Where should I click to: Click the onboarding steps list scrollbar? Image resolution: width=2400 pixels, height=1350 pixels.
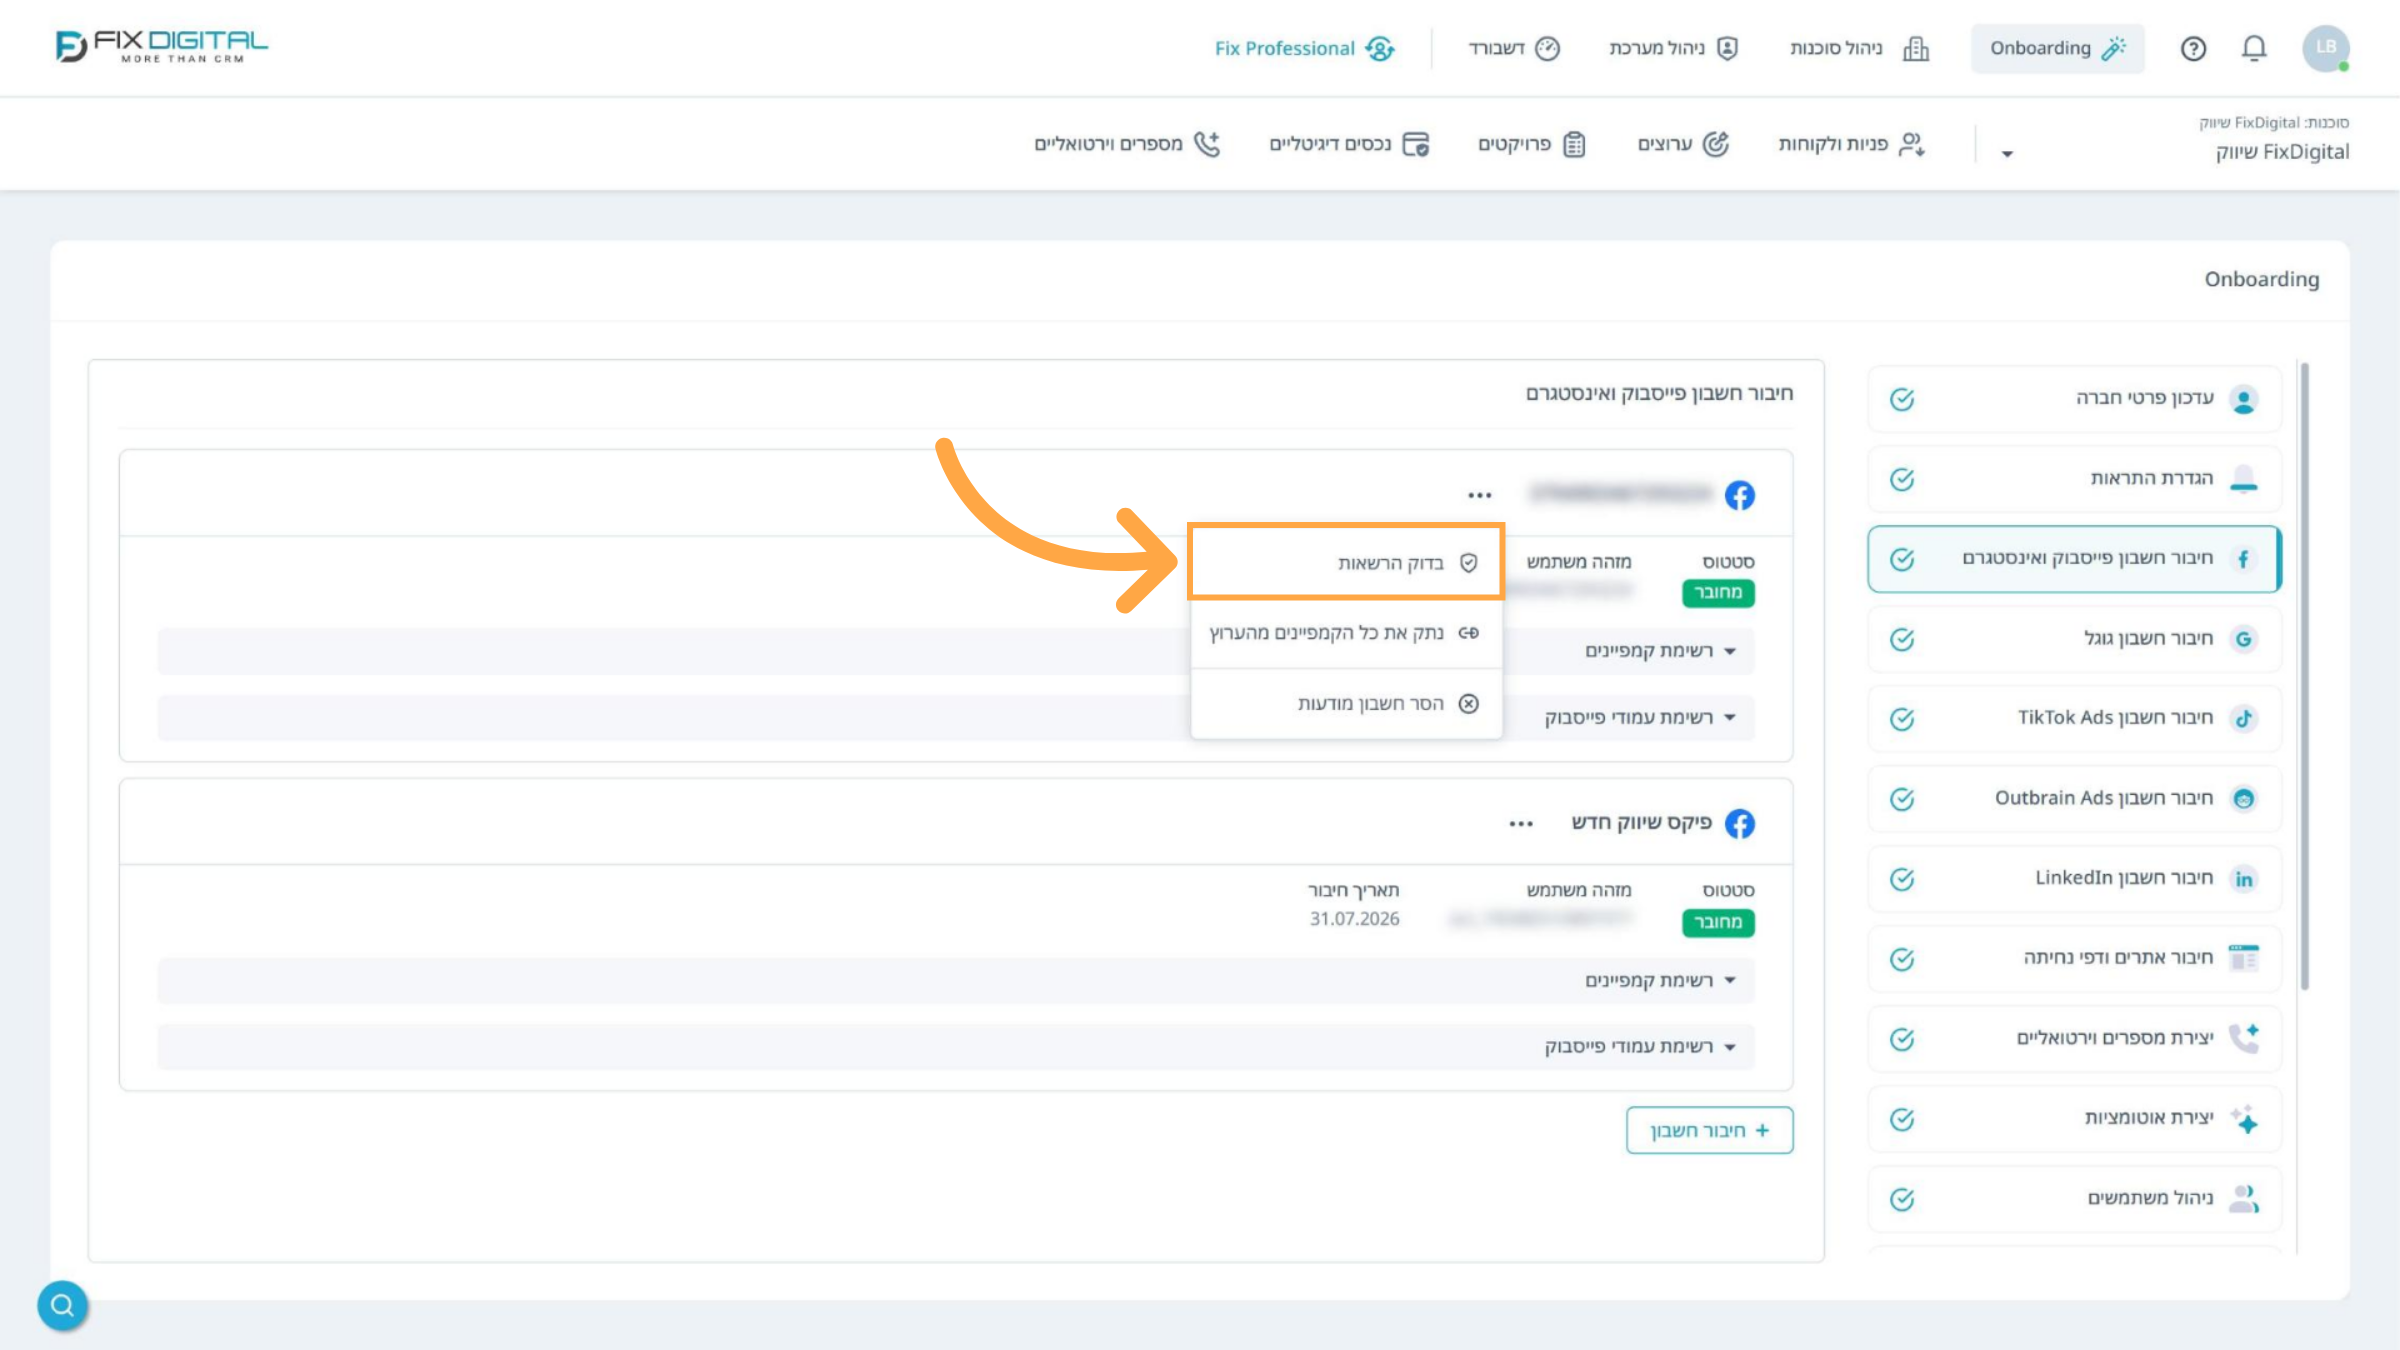click(2305, 676)
